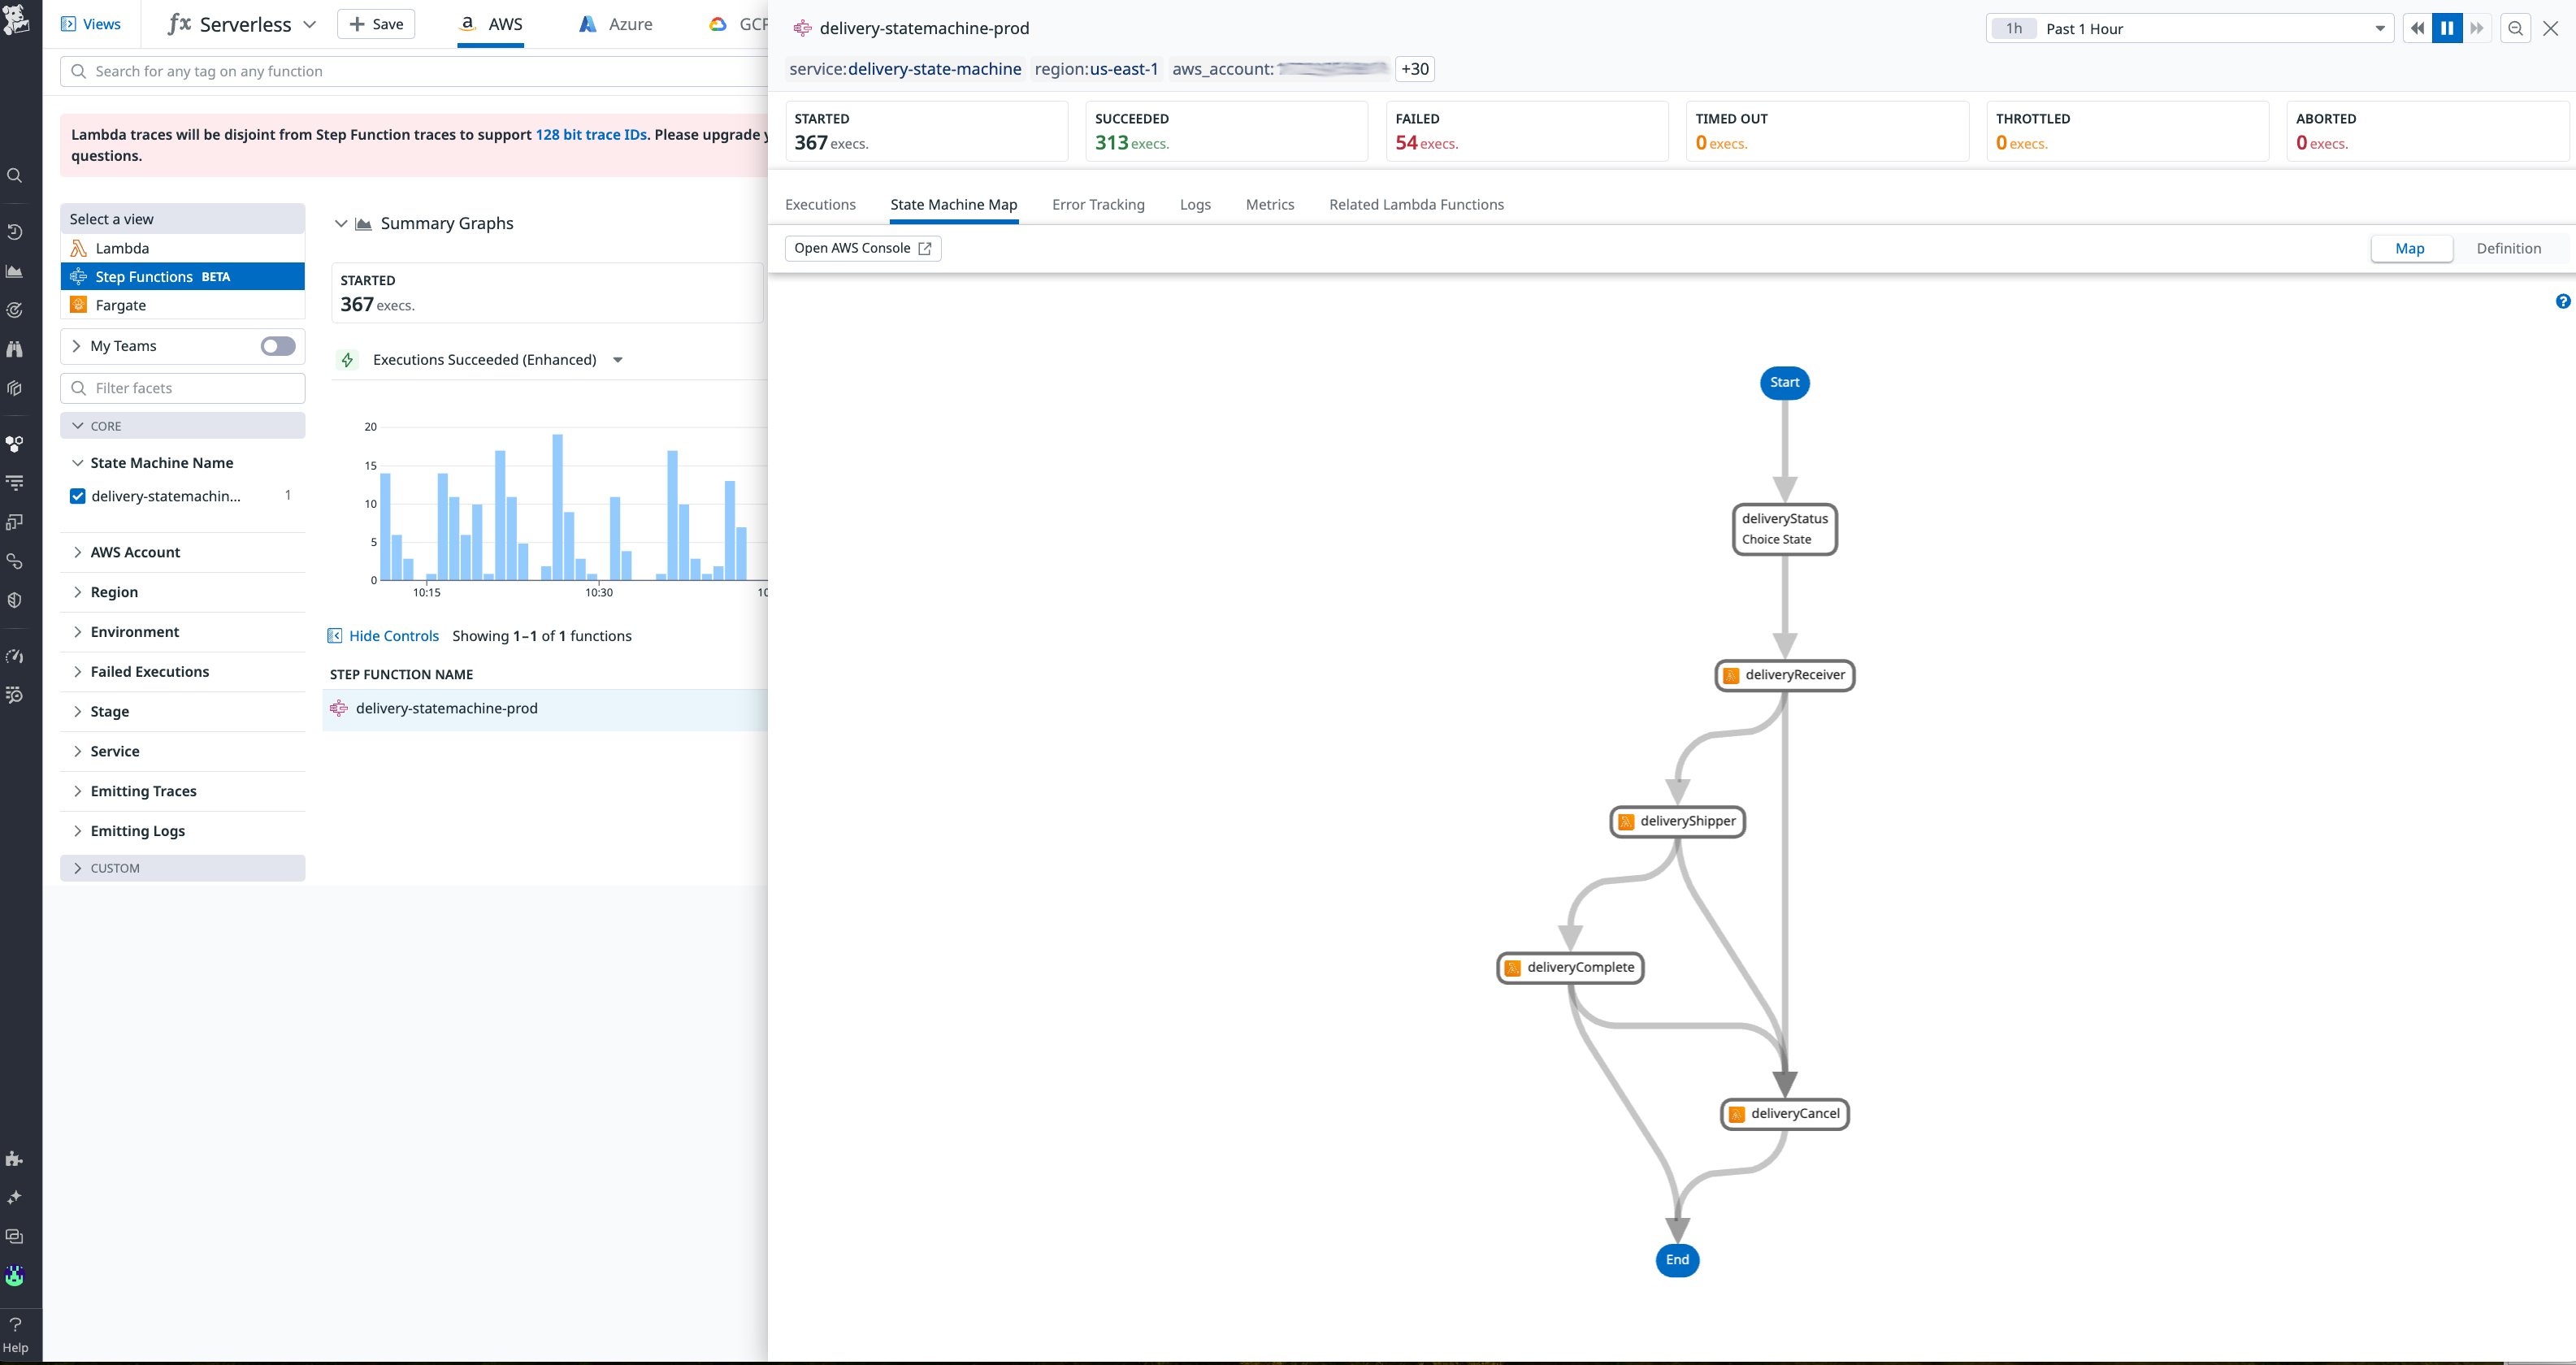Select the Lambda view in the view list
The image size is (2576, 1365).
[x=123, y=247]
